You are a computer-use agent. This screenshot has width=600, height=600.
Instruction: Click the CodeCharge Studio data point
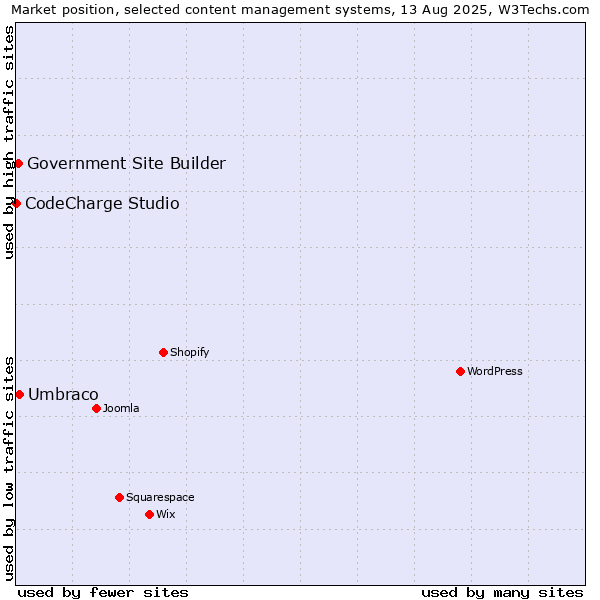point(16,204)
